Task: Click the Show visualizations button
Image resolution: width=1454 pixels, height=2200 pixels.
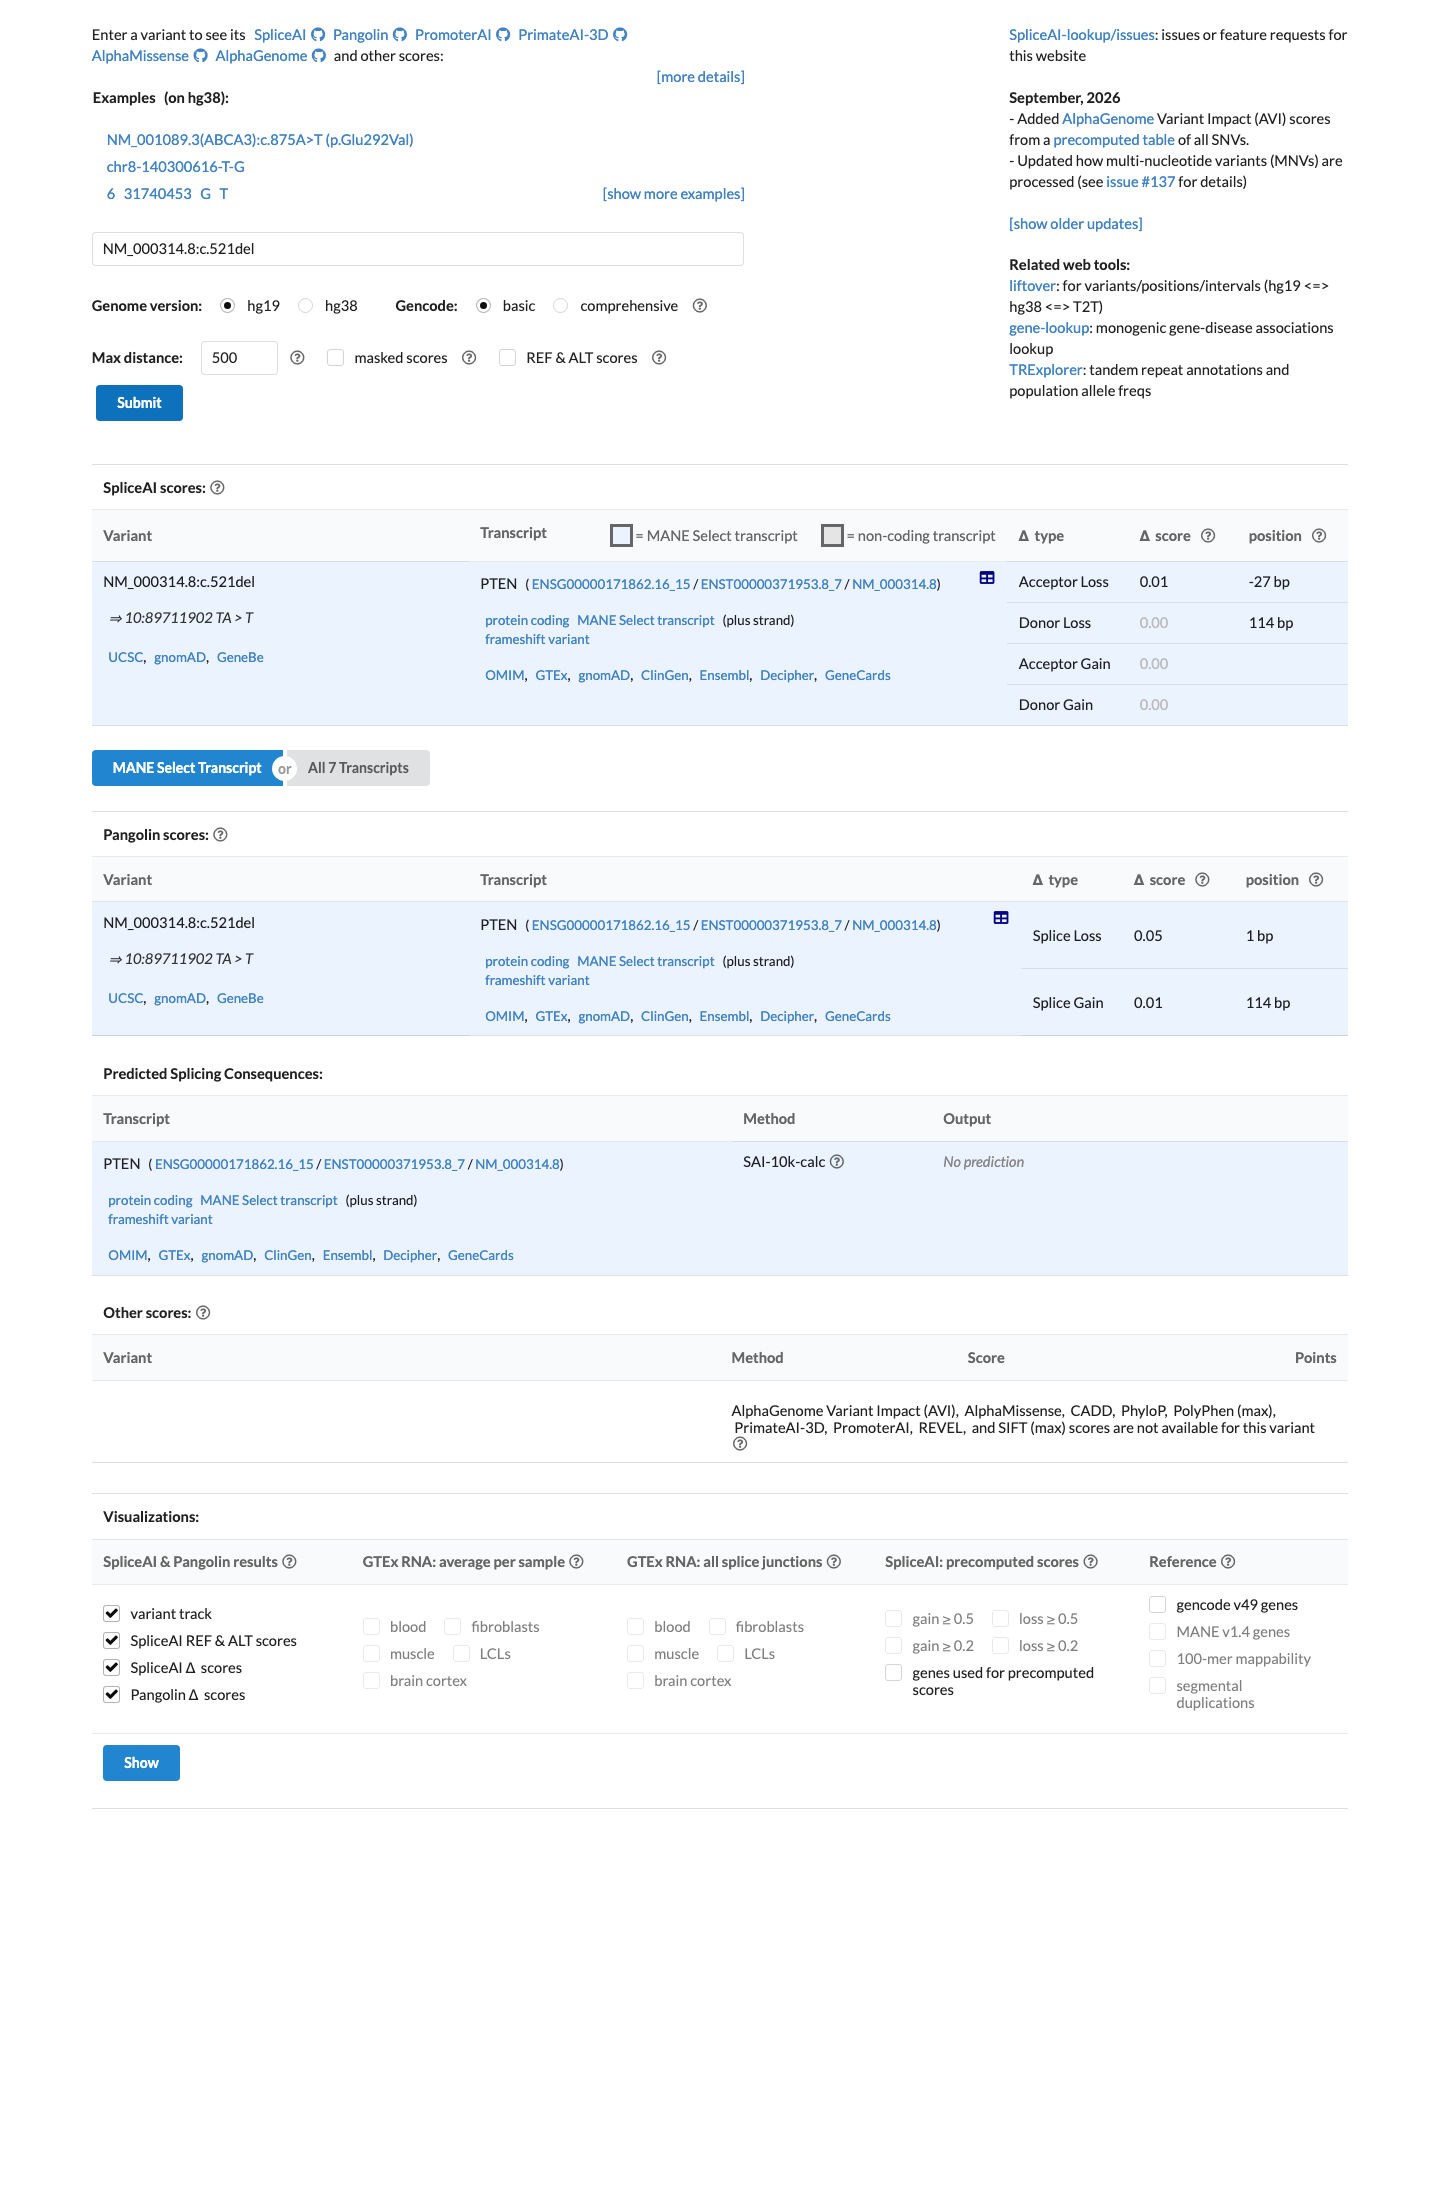Action: pos(141,1763)
